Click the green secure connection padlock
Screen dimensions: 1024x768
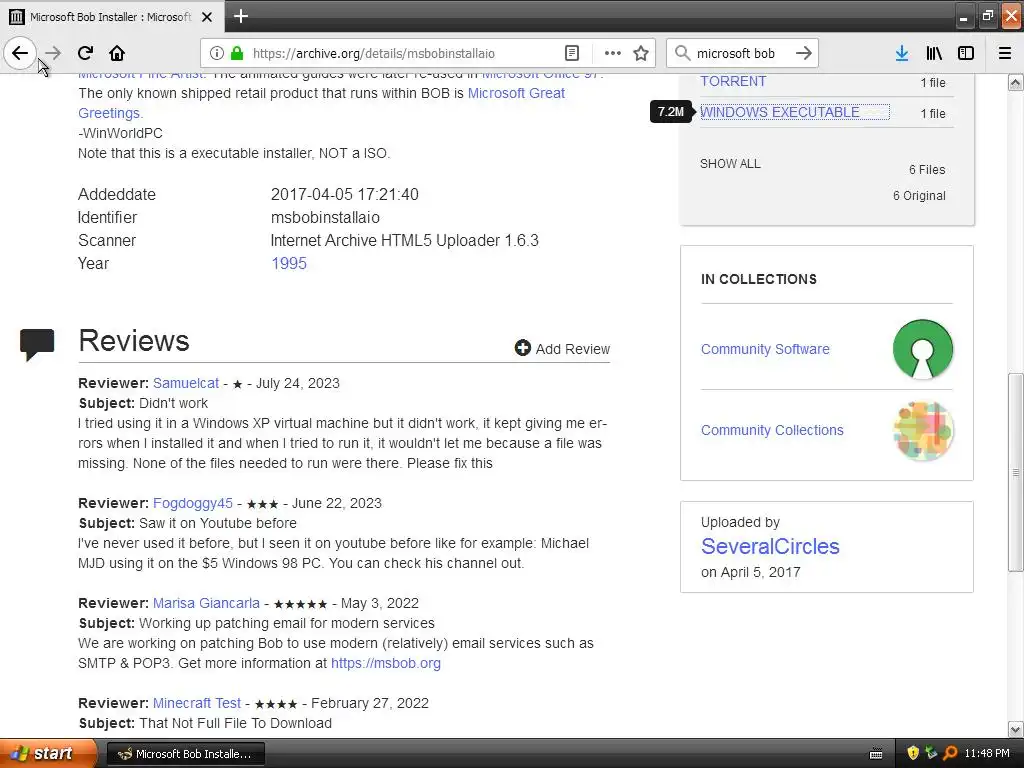[x=237, y=53]
